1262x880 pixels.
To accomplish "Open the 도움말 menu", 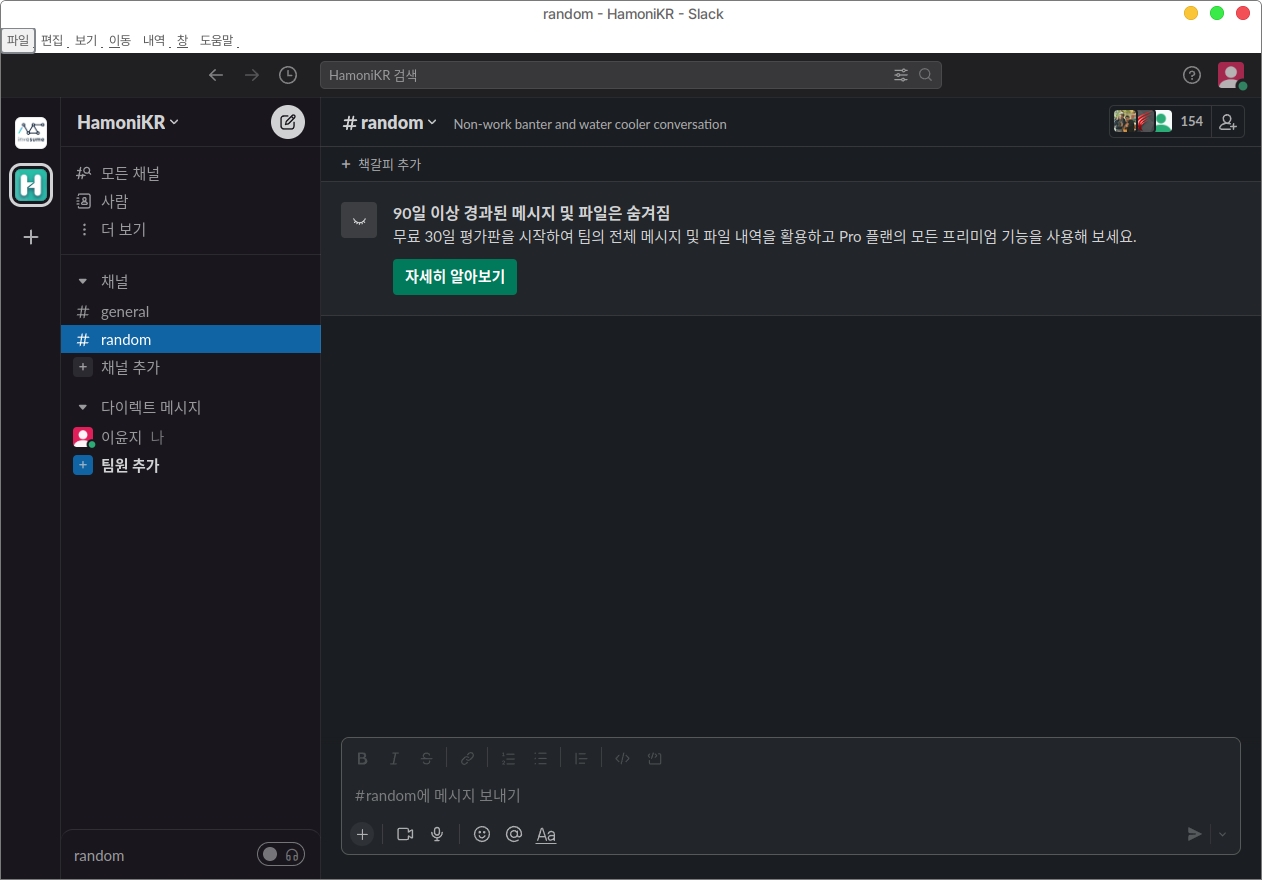I will [x=216, y=41].
